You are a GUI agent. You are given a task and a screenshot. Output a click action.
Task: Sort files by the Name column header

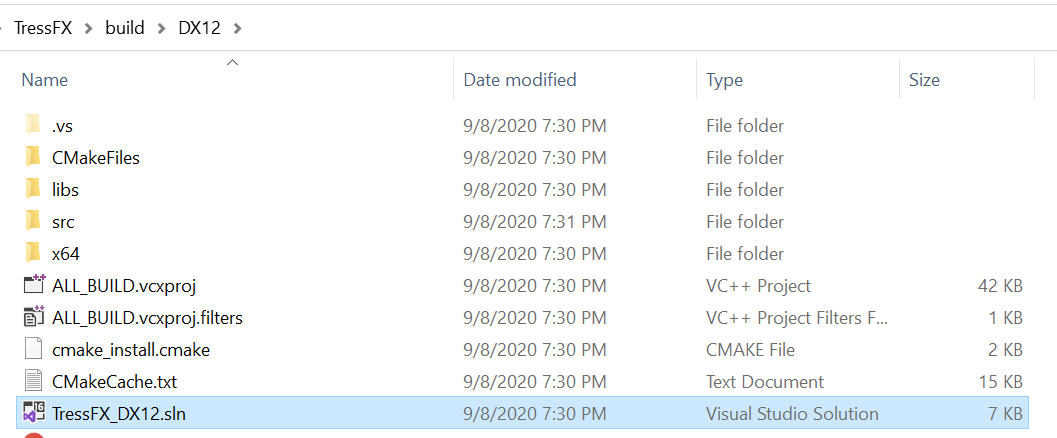pos(45,80)
